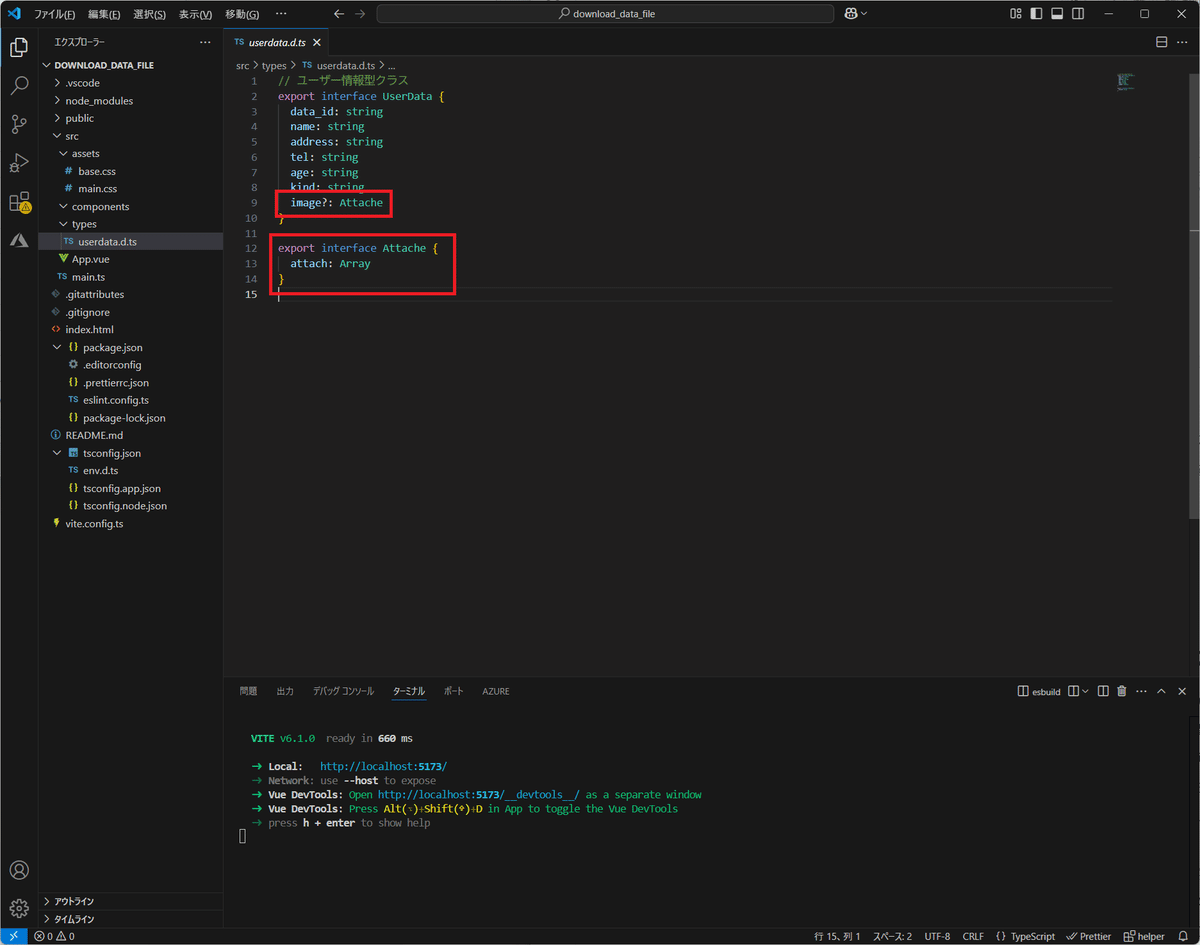This screenshot has width=1200, height=945.
Task: Kill the terminal with the trash icon
Action: (x=1121, y=690)
